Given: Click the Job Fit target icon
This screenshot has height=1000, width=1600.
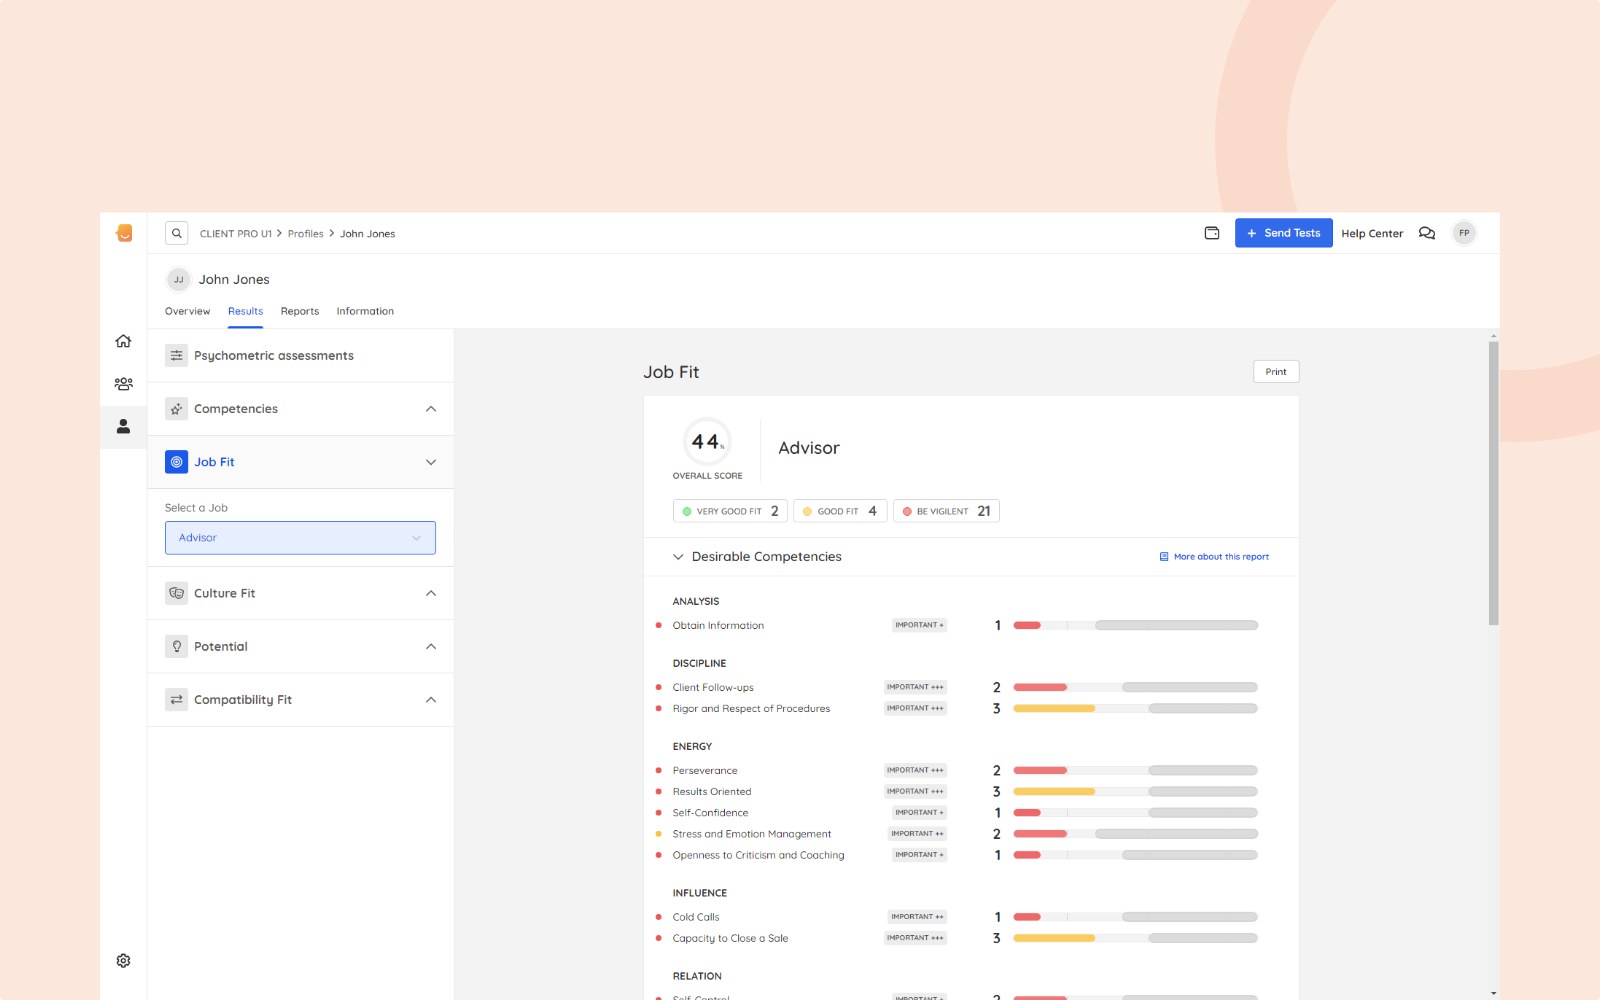Looking at the screenshot, I should (x=176, y=462).
